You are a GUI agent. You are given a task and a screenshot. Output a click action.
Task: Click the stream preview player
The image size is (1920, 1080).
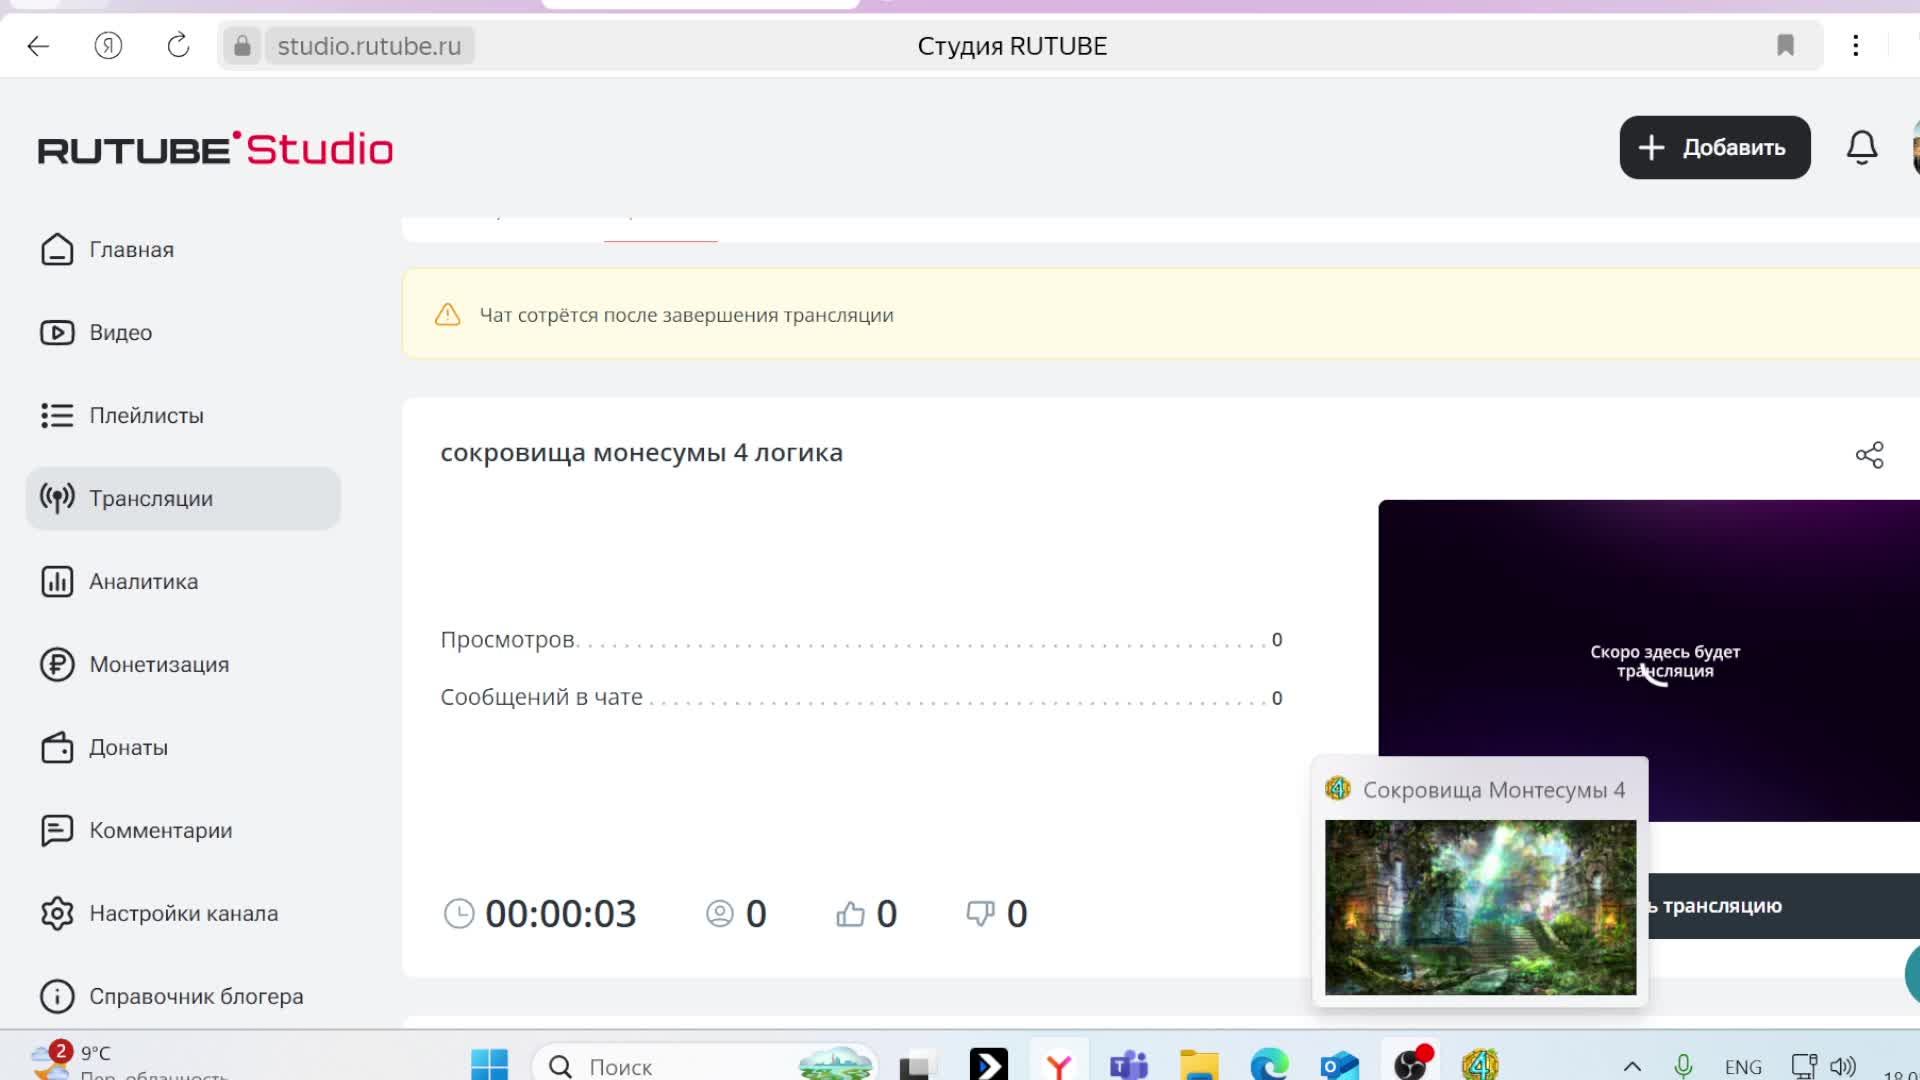(x=1648, y=660)
